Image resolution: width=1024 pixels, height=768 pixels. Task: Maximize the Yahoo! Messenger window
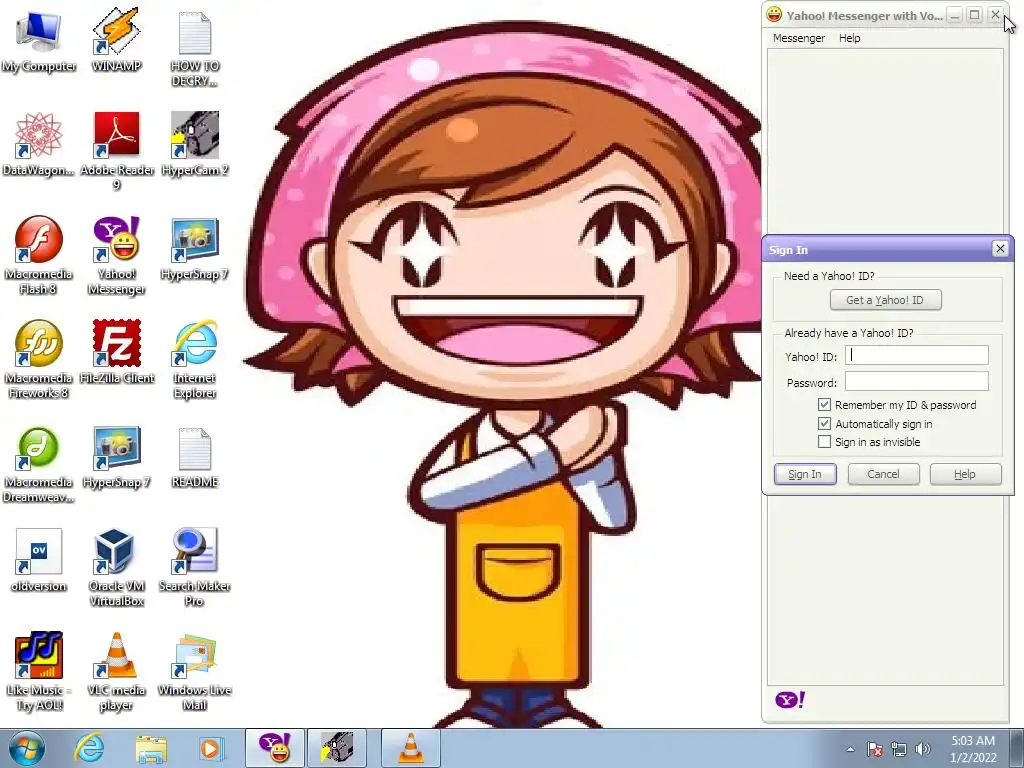pos(974,15)
